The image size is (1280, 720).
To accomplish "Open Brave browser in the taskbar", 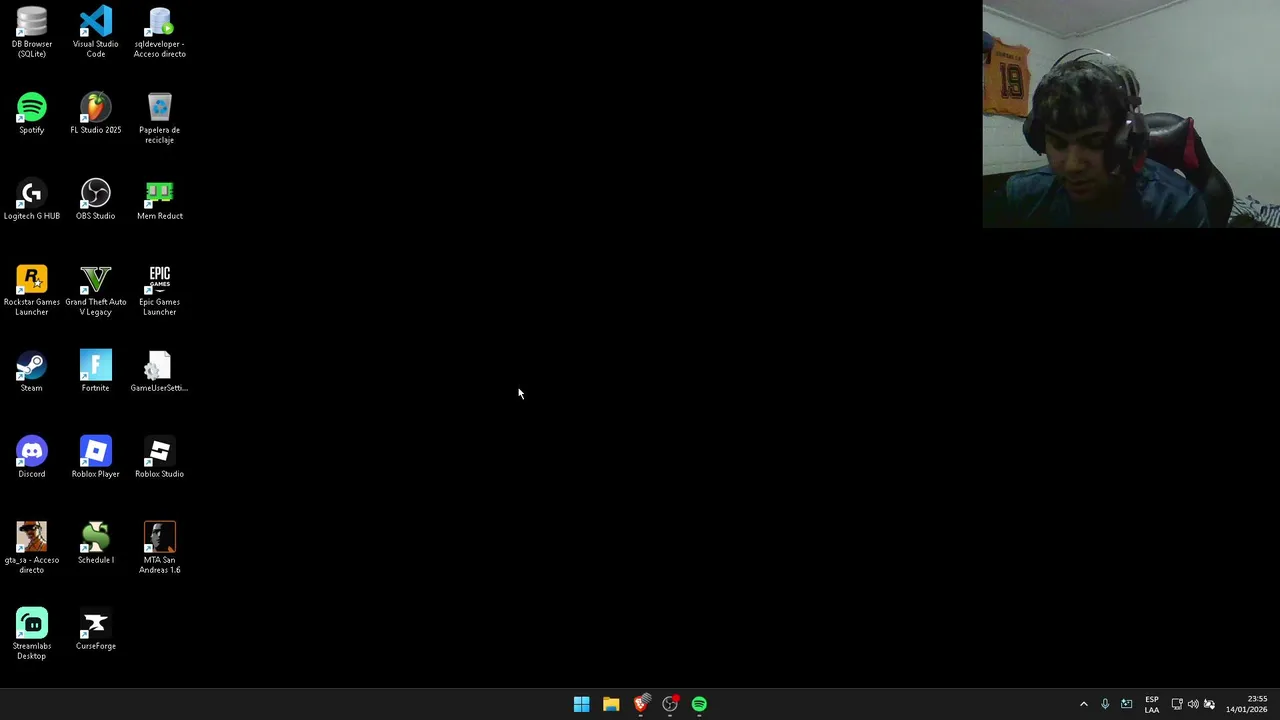I will (640, 704).
